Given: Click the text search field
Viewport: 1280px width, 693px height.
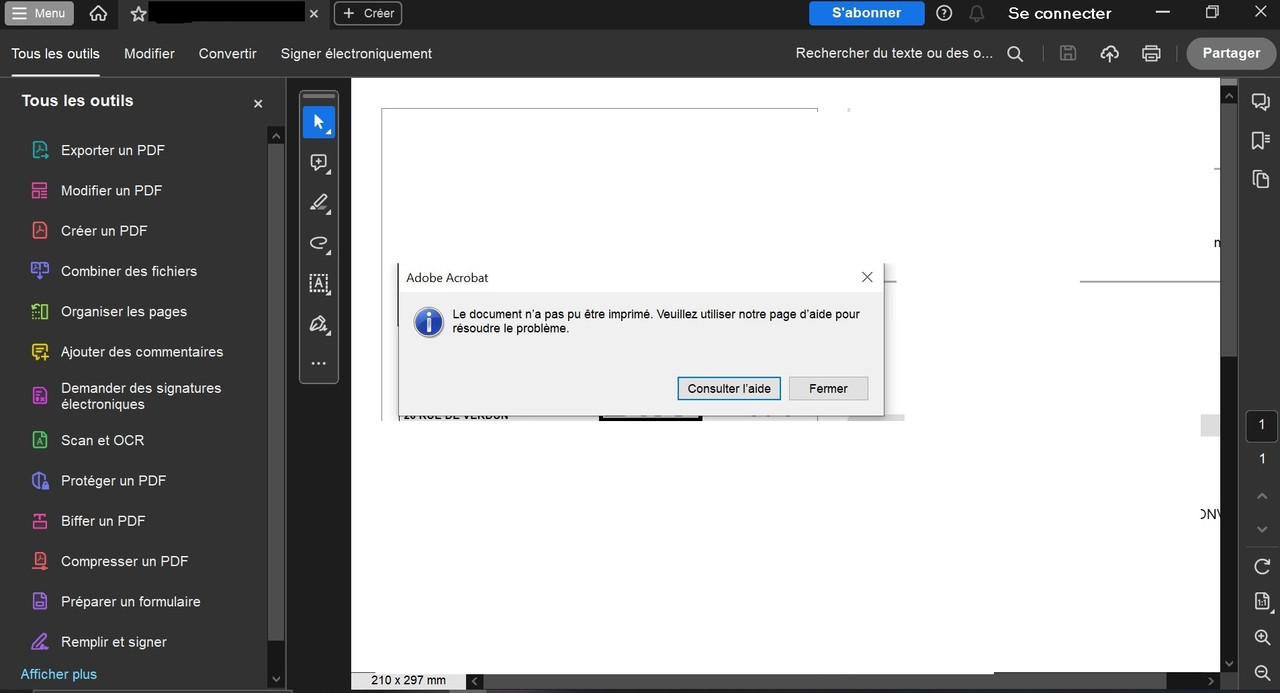Looking at the screenshot, I should click(894, 53).
